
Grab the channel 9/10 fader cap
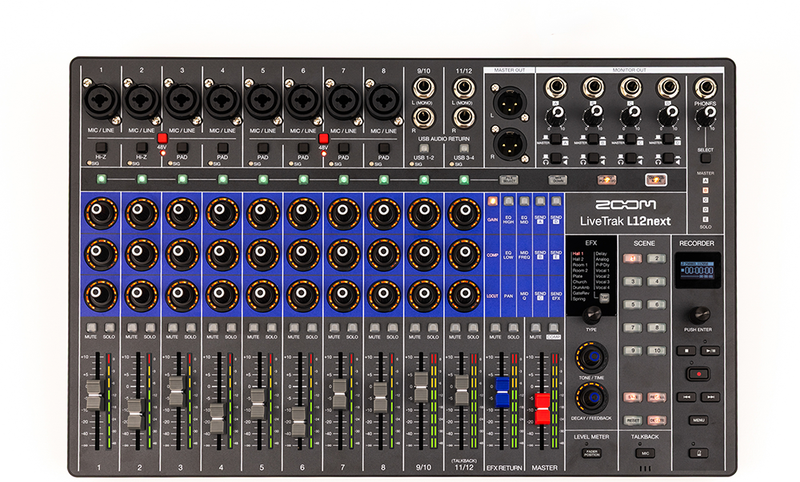421,387
